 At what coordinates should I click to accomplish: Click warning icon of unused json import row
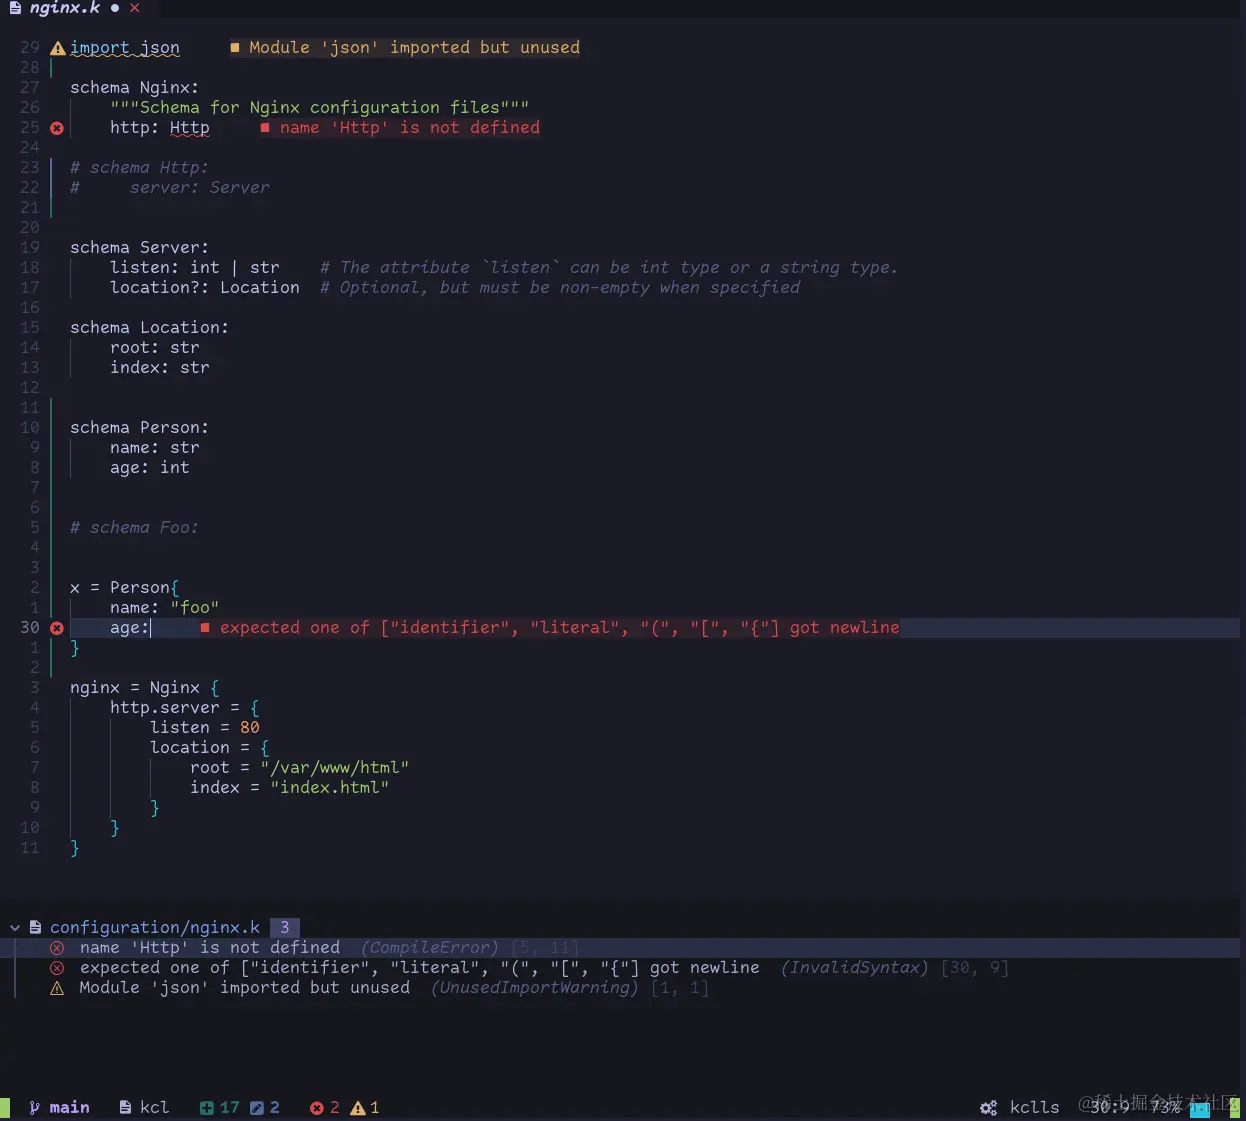click(x=57, y=988)
